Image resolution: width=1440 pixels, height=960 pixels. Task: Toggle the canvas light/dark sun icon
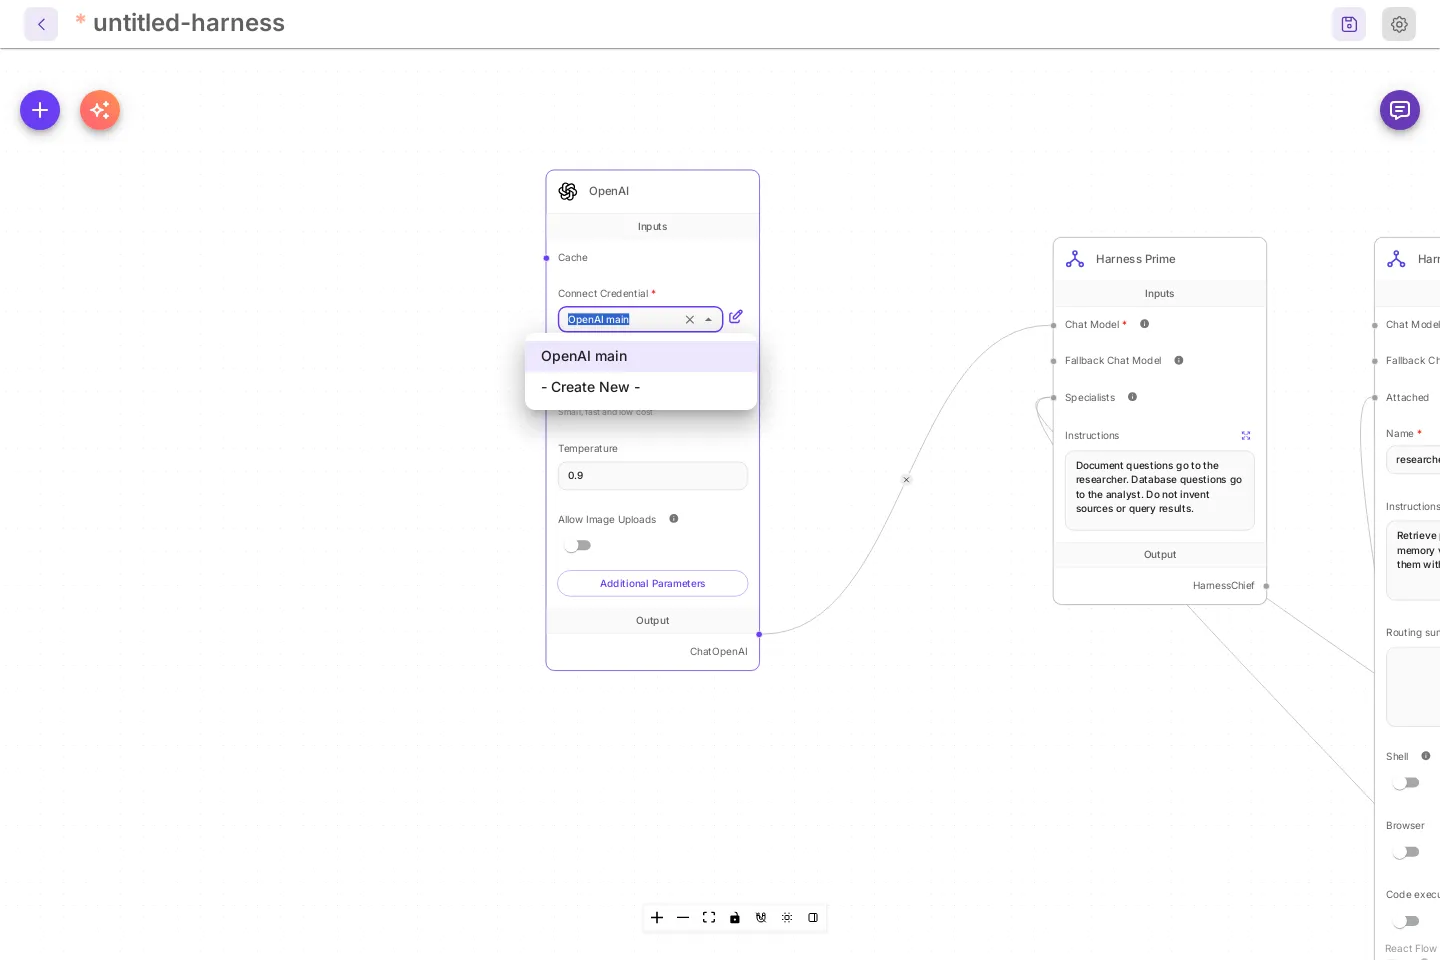coord(787,918)
